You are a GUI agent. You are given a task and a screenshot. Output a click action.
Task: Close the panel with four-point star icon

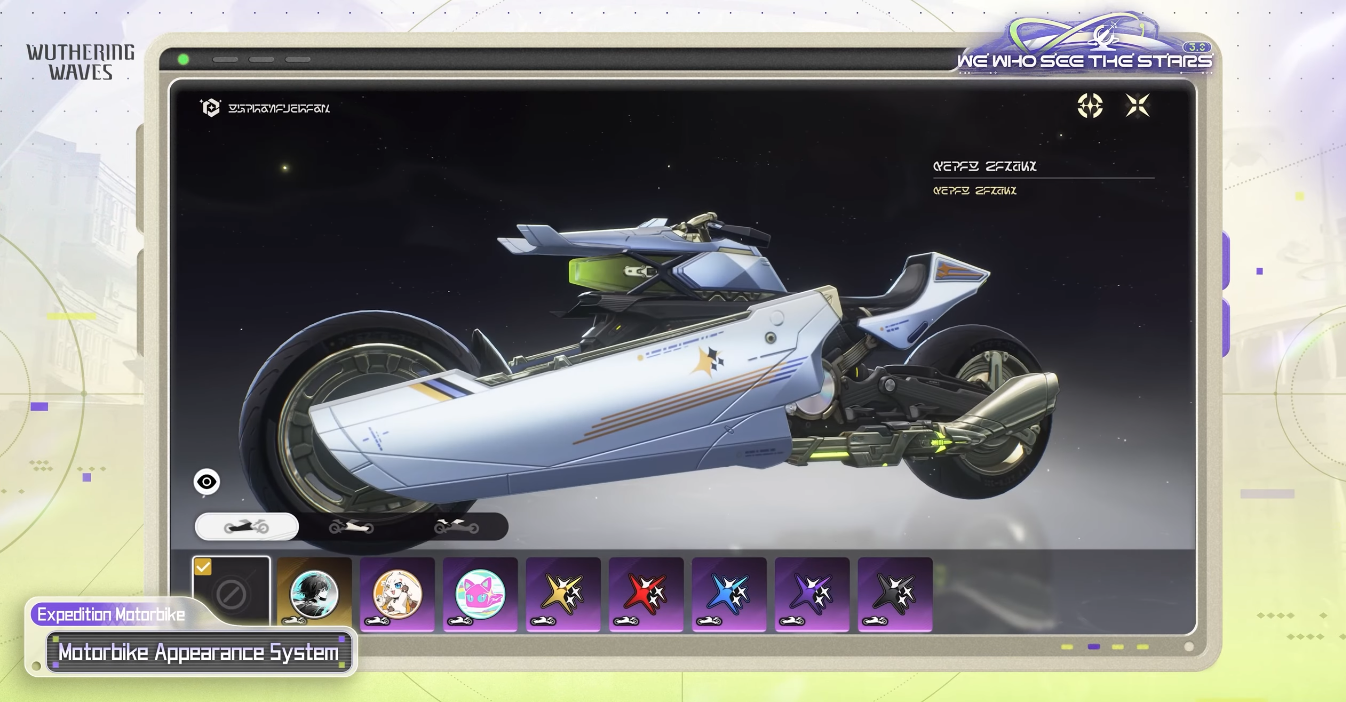pyautogui.click(x=1138, y=106)
